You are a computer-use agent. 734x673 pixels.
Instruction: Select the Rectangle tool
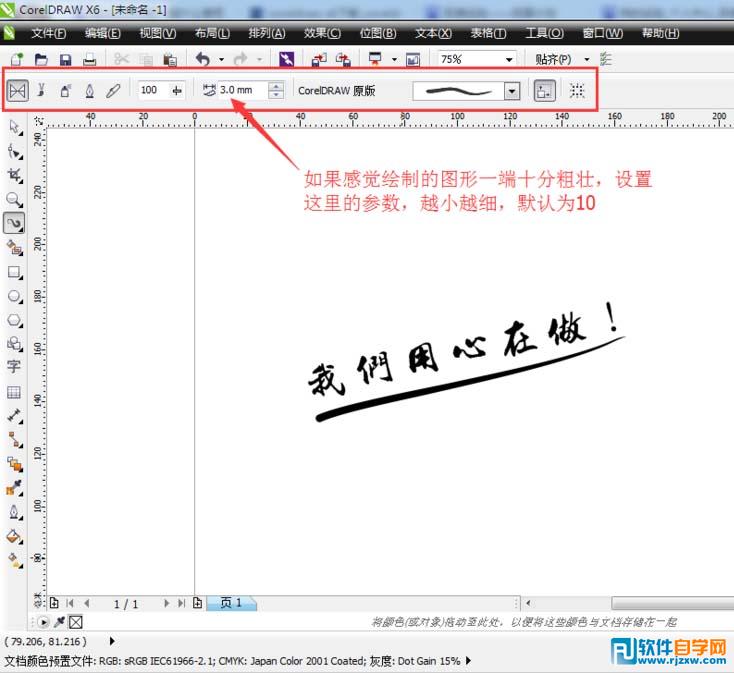(x=15, y=272)
